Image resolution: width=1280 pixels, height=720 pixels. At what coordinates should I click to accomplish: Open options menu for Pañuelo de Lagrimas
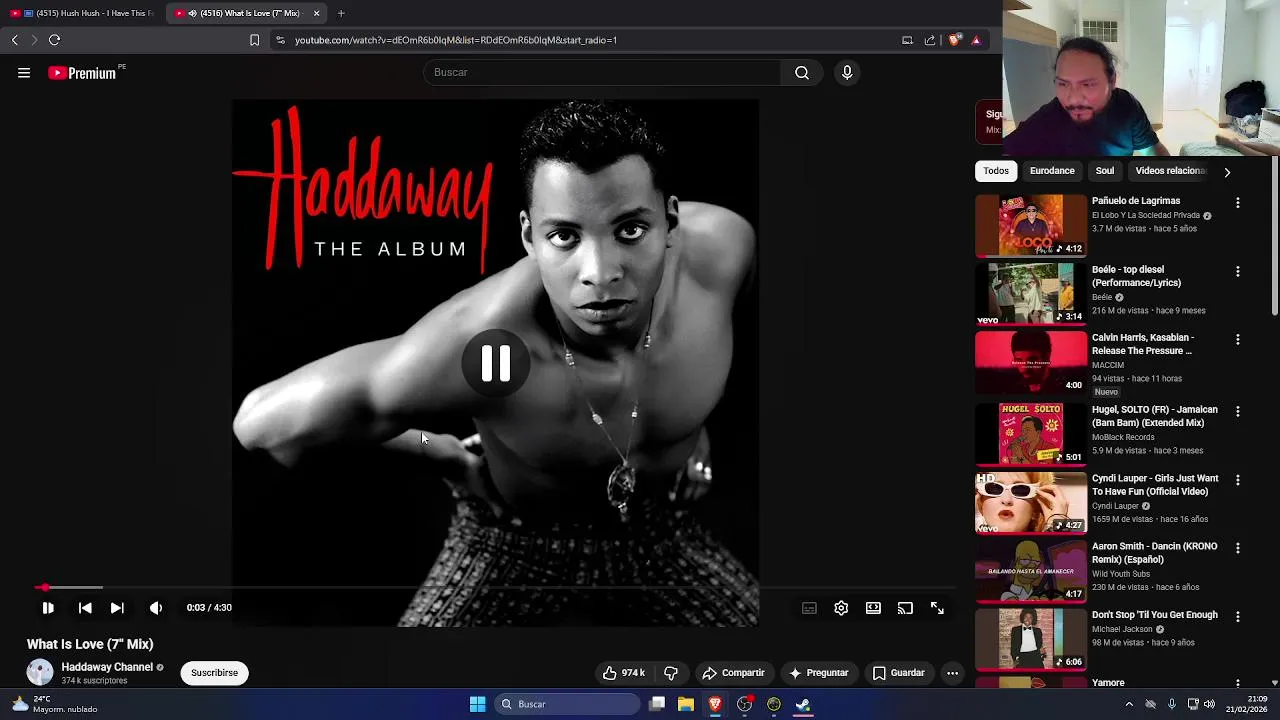[1237, 203]
